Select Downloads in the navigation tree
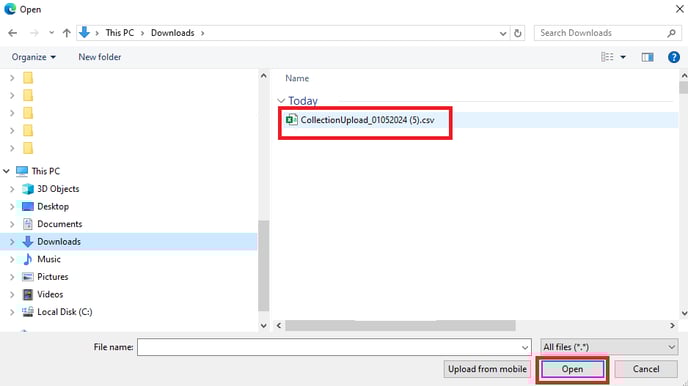Viewport: 688px width, 386px height. tap(59, 242)
